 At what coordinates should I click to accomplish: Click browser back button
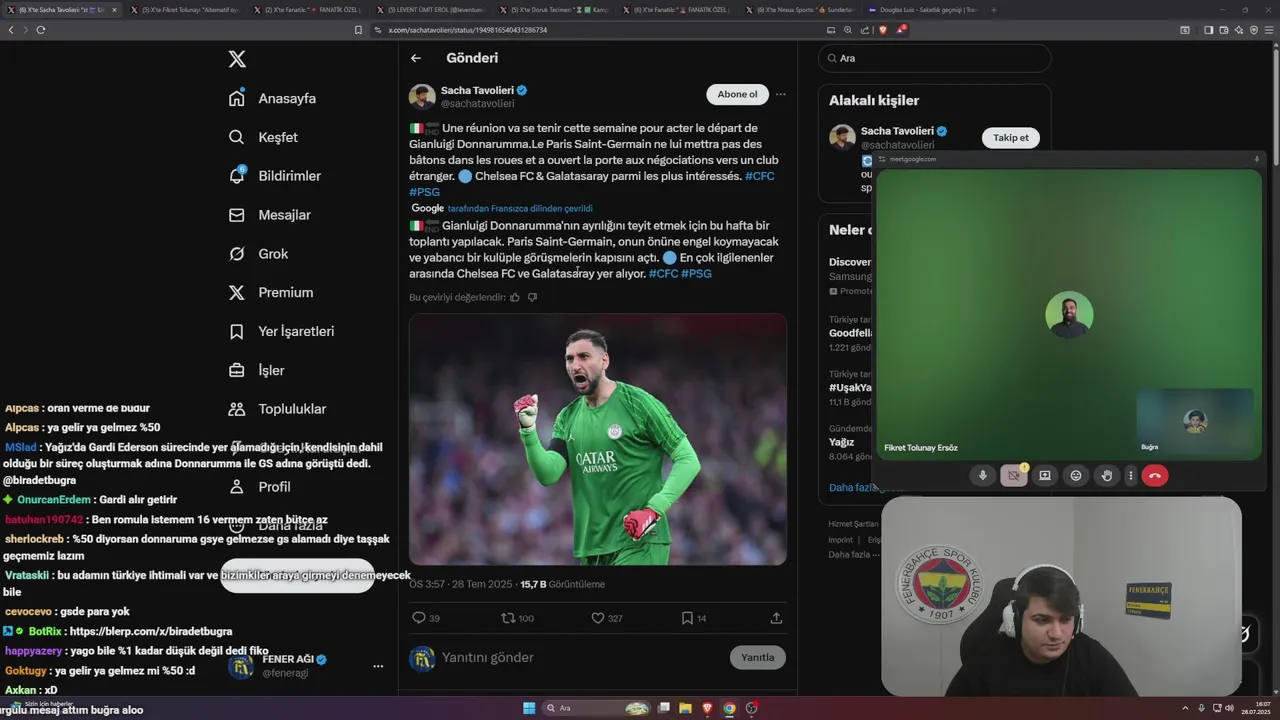click(x=11, y=30)
